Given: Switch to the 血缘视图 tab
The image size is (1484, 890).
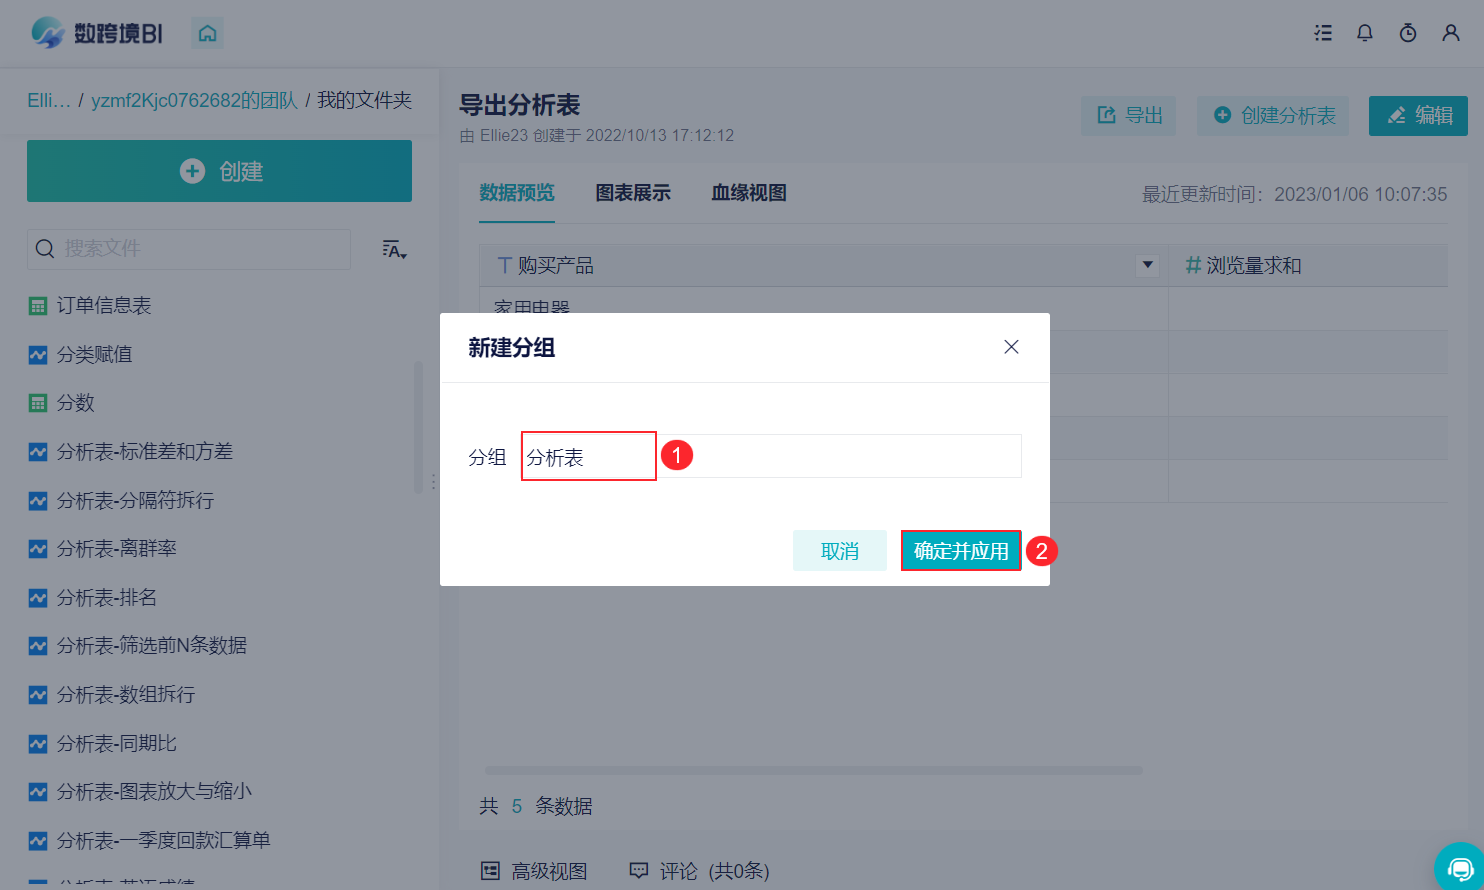Looking at the screenshot, I should pyautogui.click(x=749, y=193).
